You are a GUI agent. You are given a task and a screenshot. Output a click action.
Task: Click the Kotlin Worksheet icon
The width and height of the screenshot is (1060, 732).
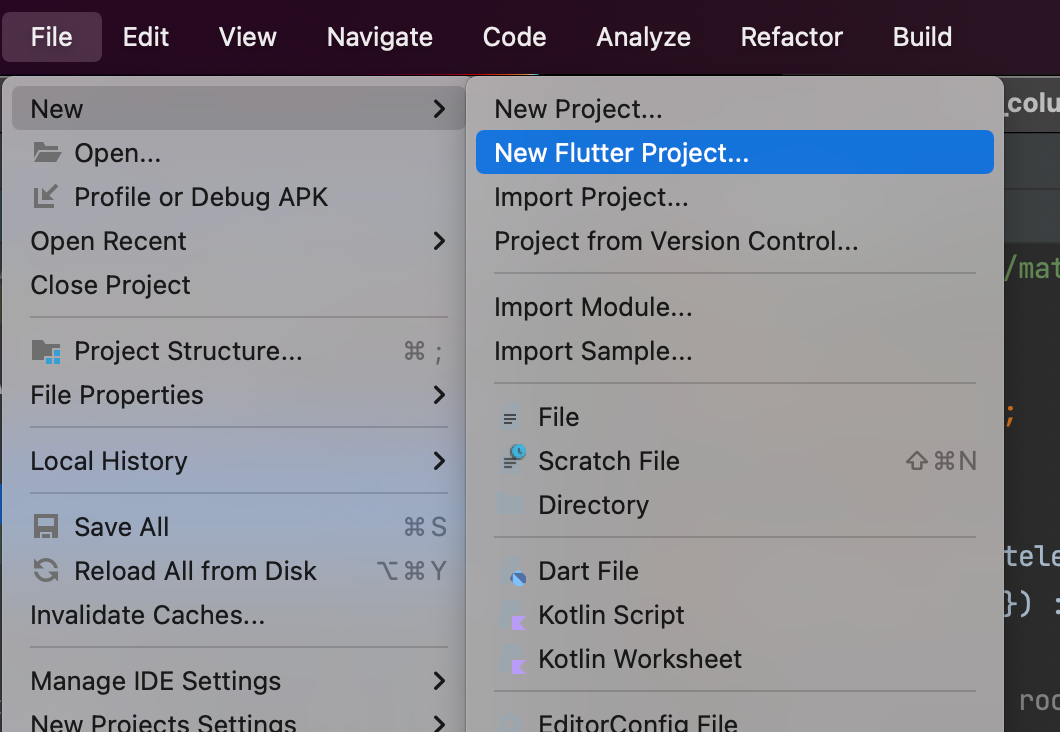point(514,660)
